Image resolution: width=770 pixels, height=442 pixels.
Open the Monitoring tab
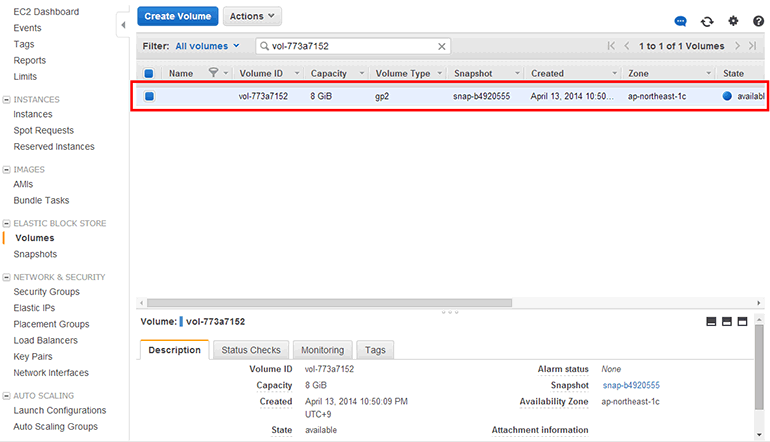pos(323,350)
